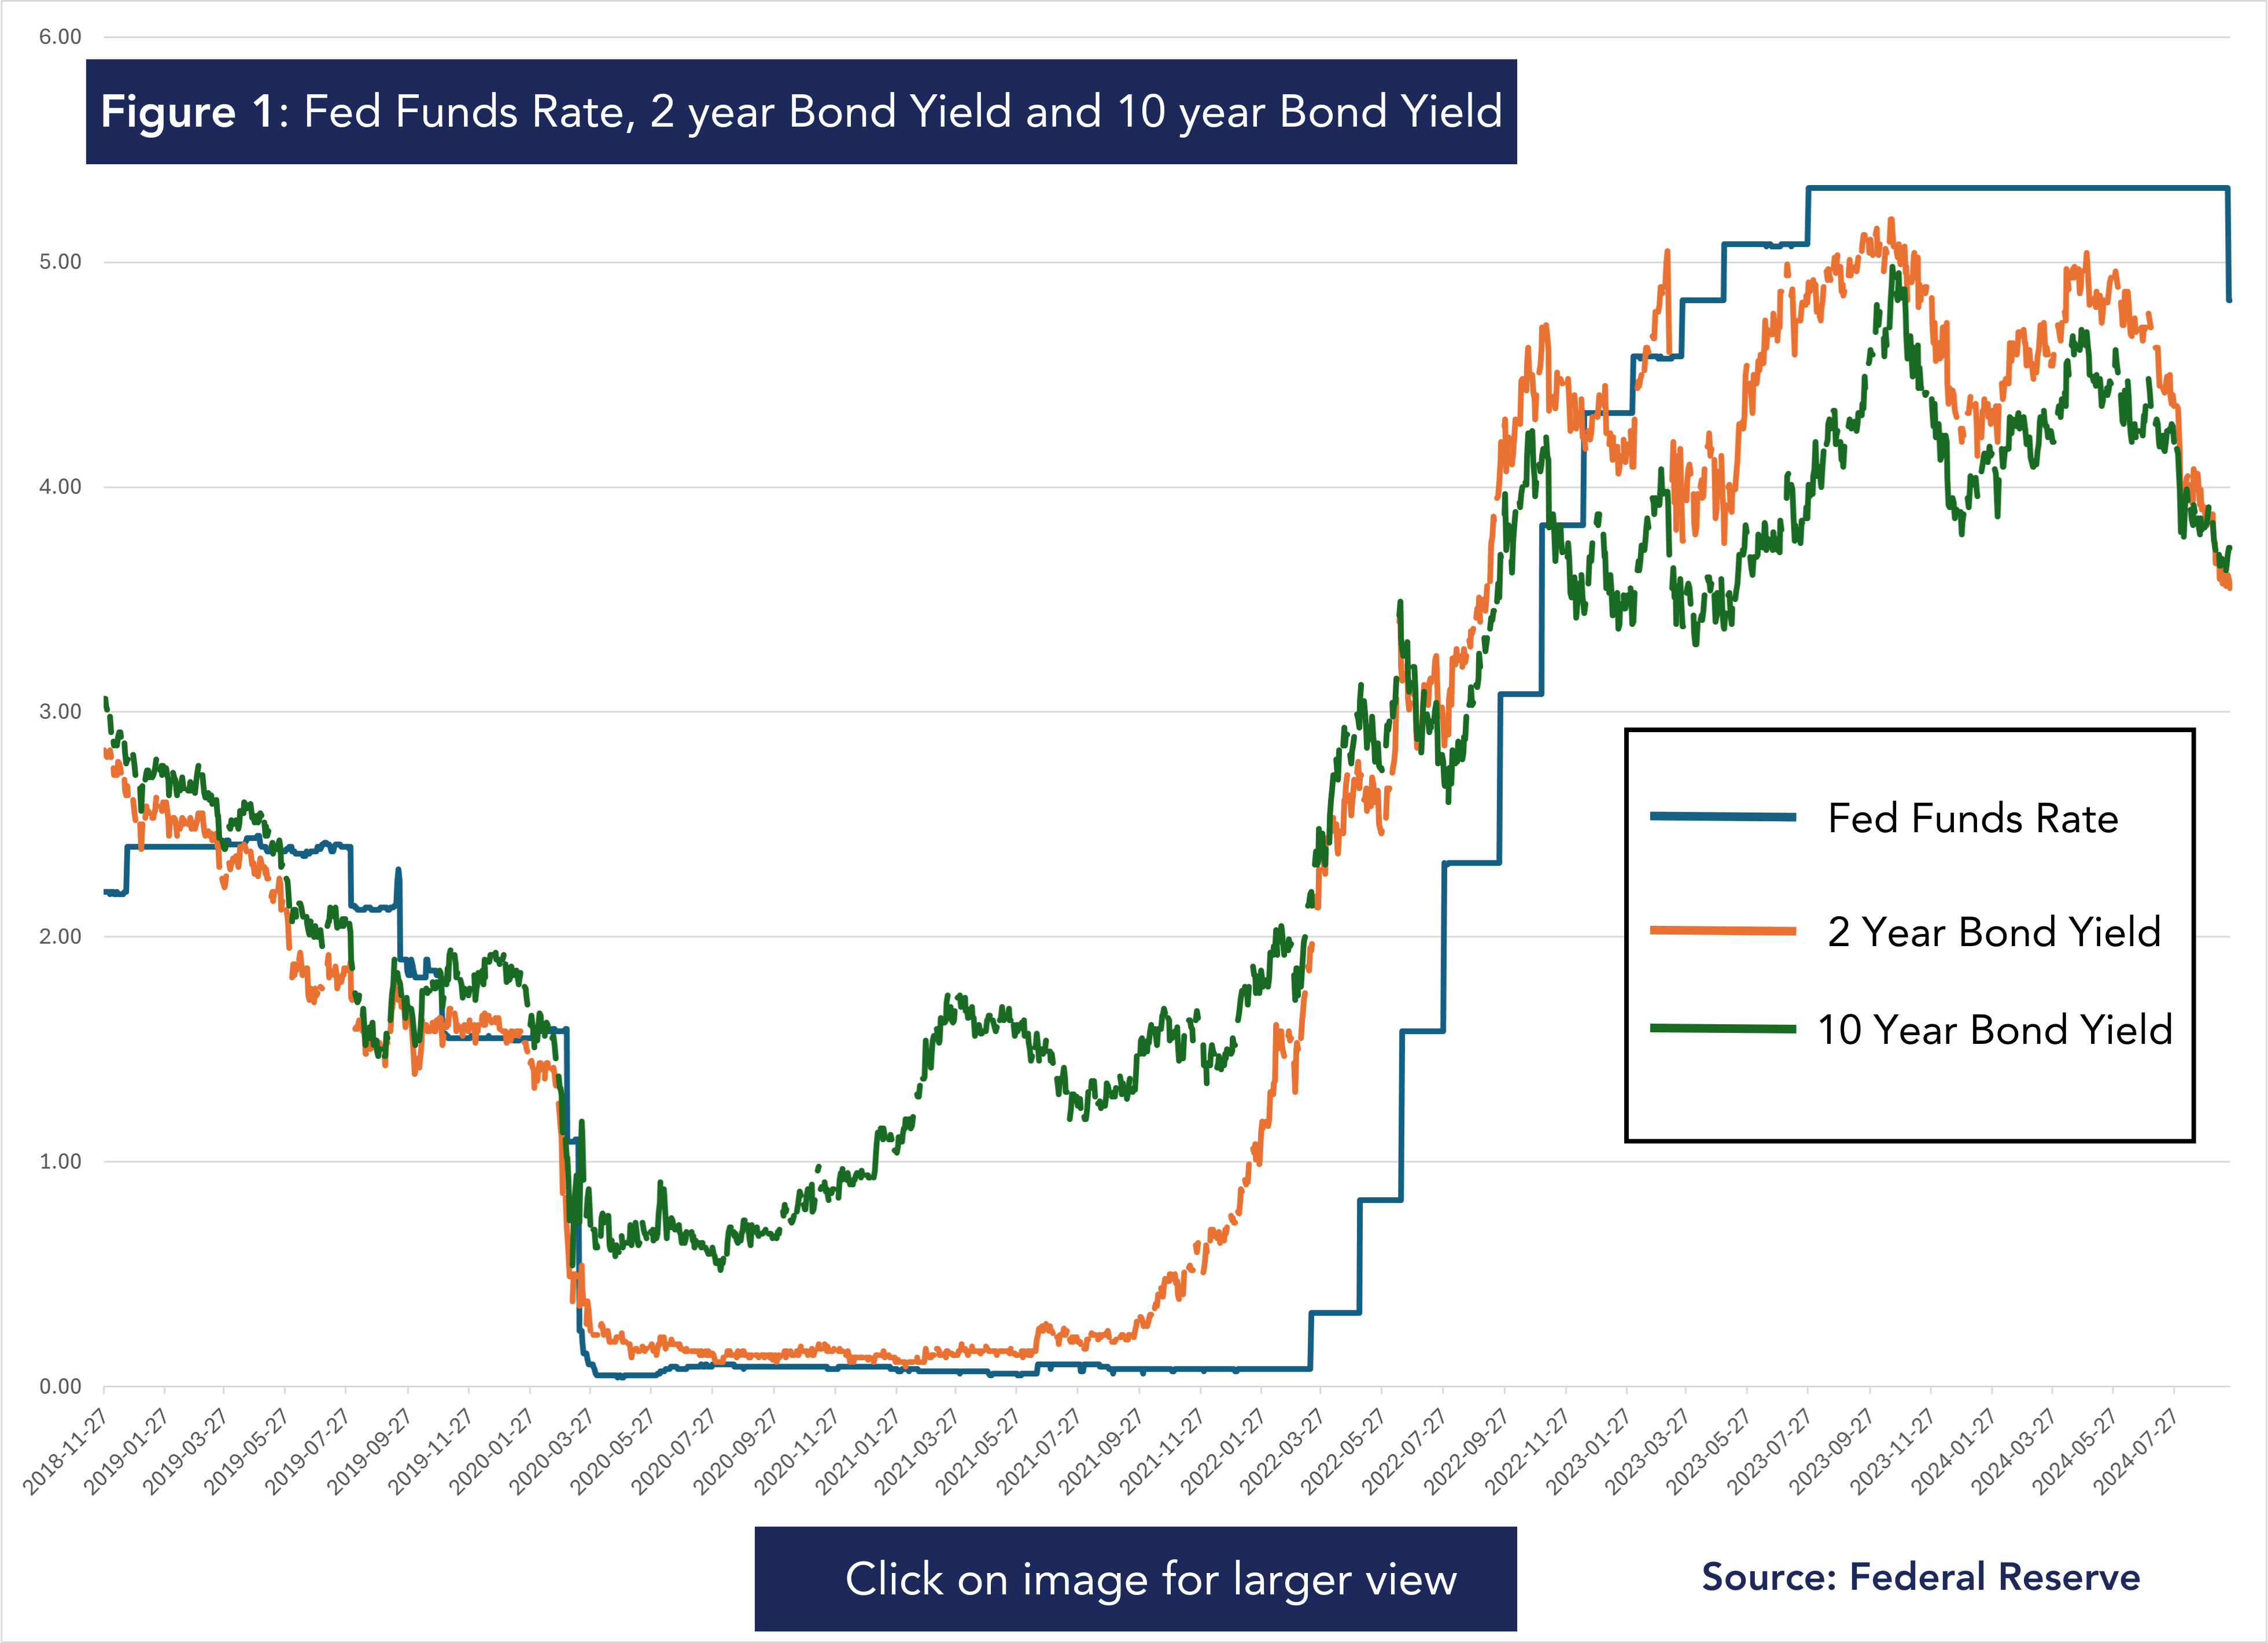The height and width of the screenshot is (1643, 2268).
Task: Click the Fed Funds Rate plateau line at 5.33
Action: pos(2018,188)
